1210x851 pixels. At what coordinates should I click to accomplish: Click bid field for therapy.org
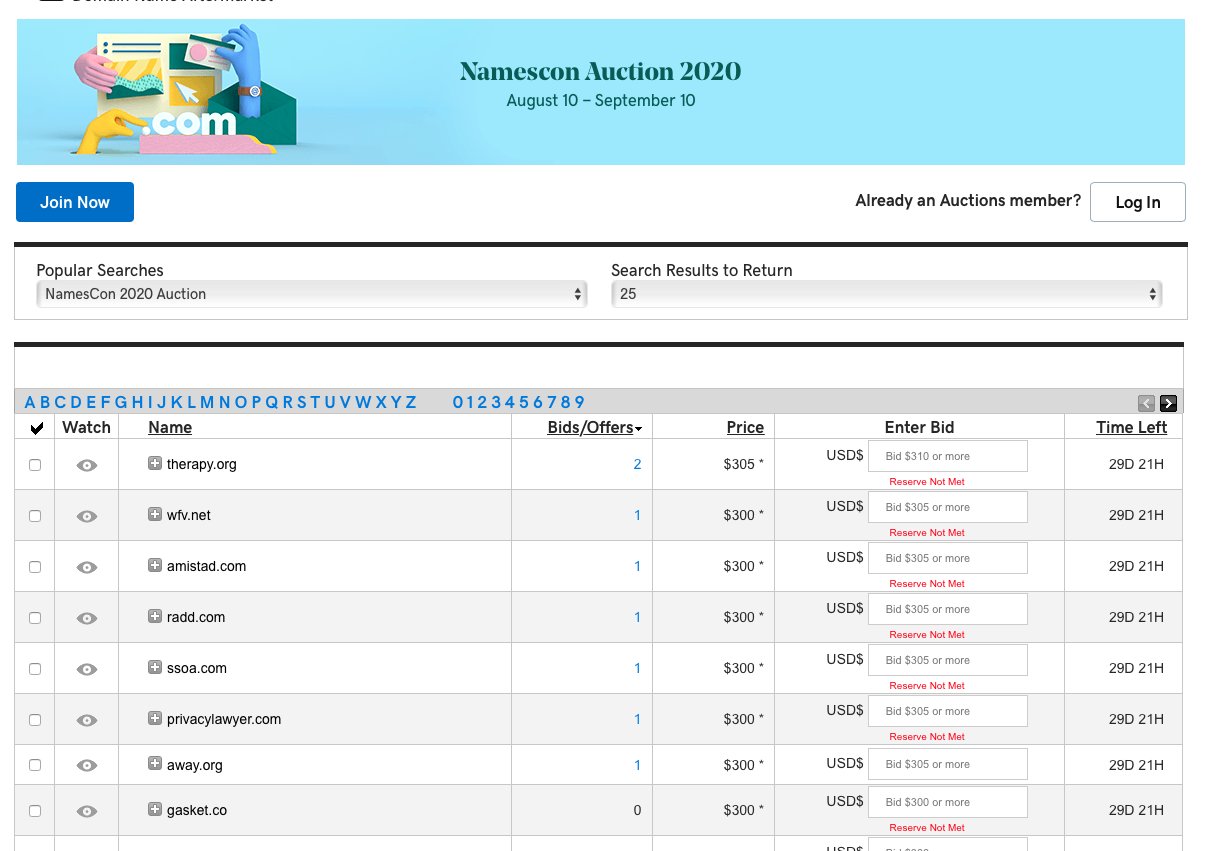[948, 456]
